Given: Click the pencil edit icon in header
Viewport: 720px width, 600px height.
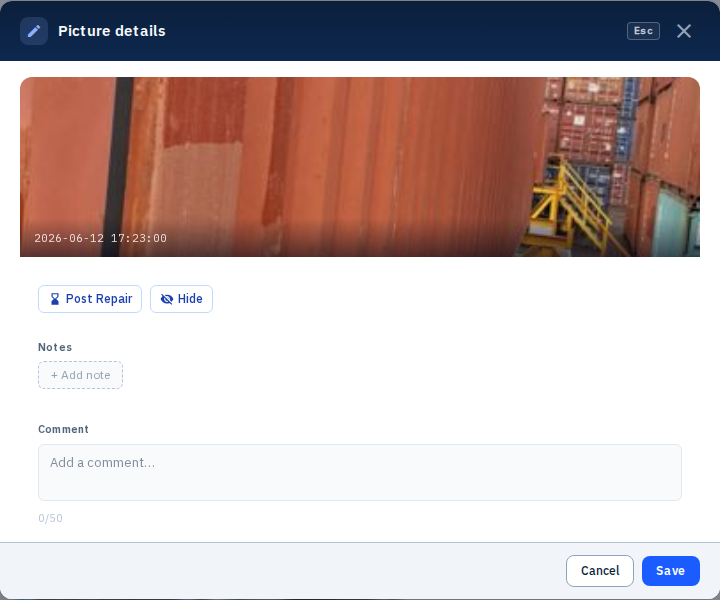Looking at the screenshot, I should [34, 31].
